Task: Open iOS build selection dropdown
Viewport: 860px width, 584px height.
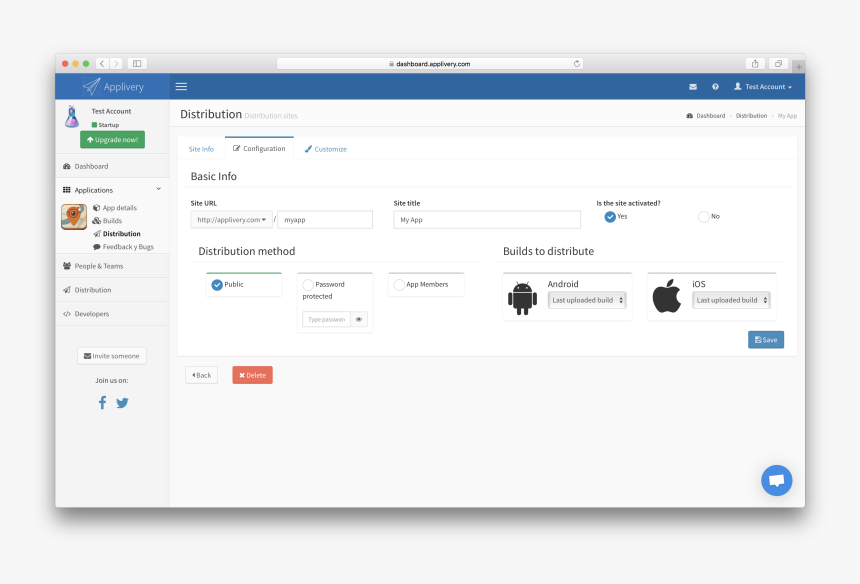Action: pyautogui.click(x=731, y=300)
